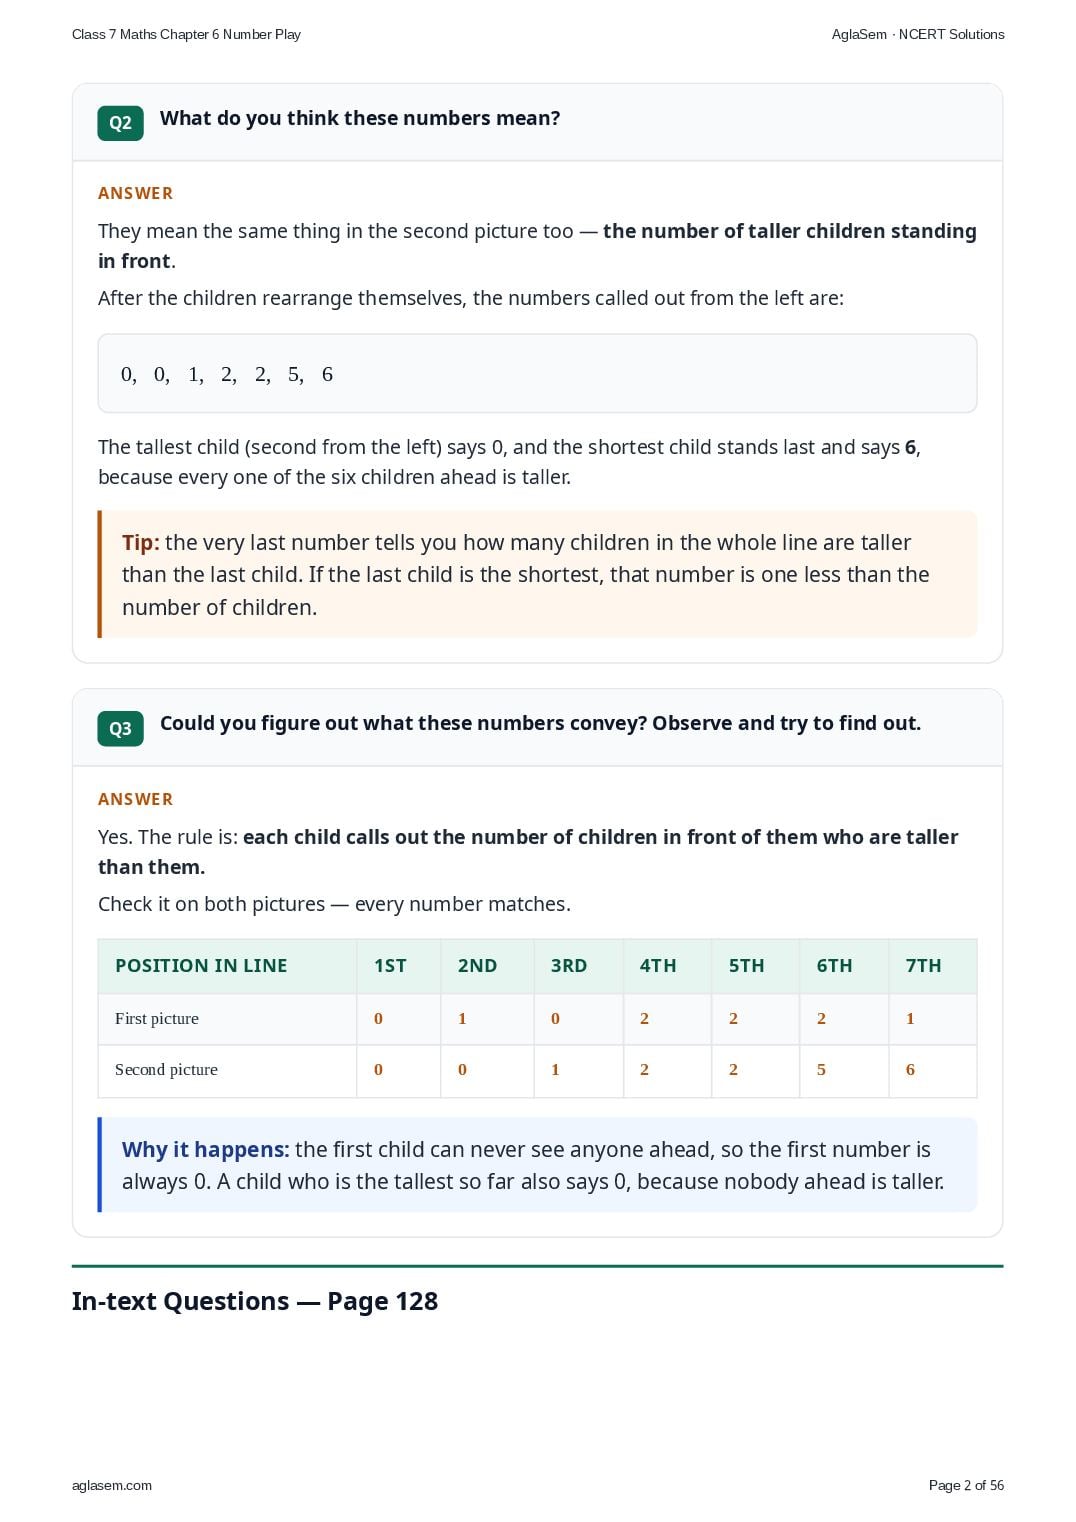Click the orange Tip callout box
The width and height of the screenshot is (1076, 1522).
(x=537, y=574)
